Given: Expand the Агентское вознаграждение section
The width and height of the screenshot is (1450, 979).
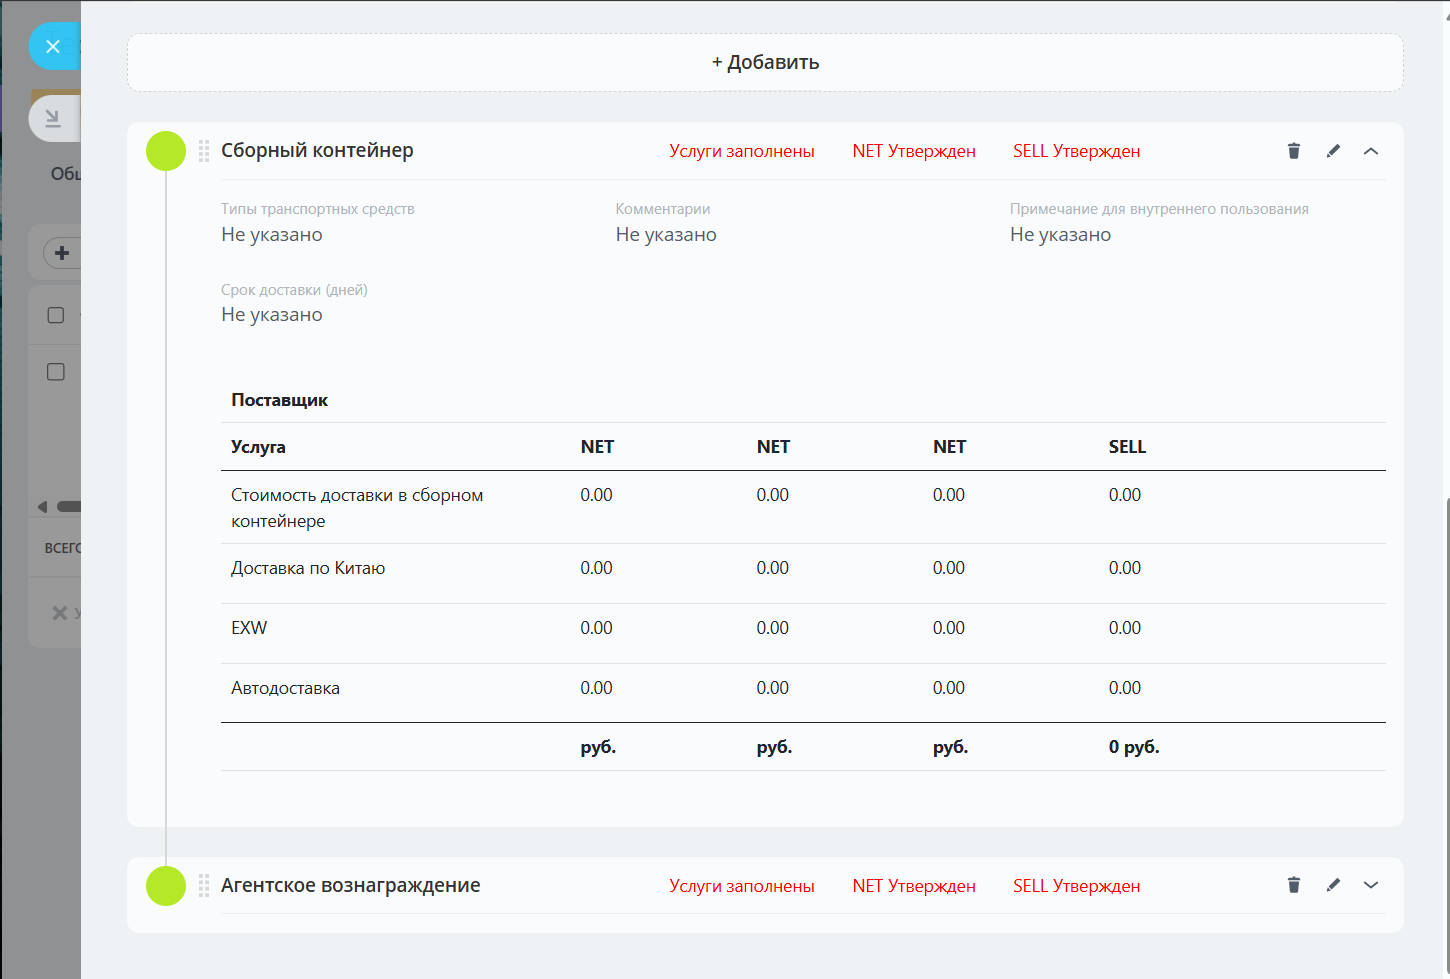Looking at the screenshot, I should [x=1371, y=885].
